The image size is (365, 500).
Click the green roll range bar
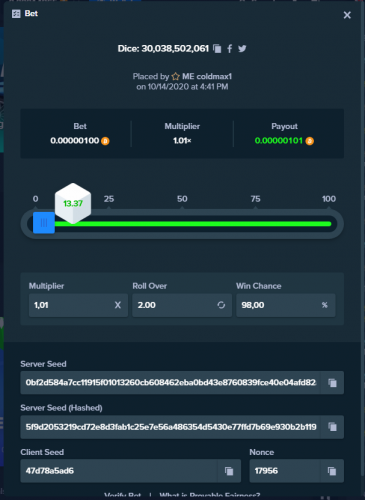193,224
